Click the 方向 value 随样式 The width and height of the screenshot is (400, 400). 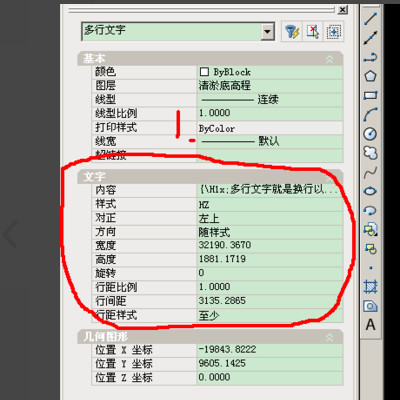pyautogui.click(x=270, y=232)
